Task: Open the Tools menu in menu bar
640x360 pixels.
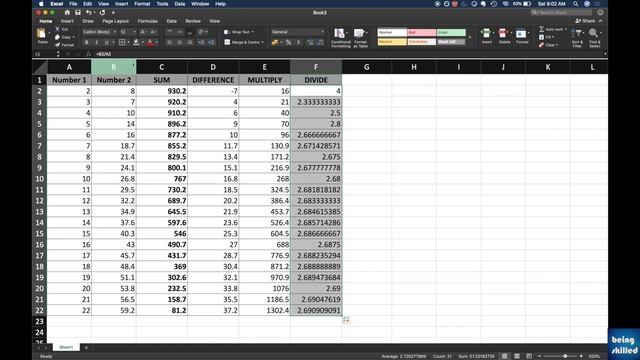Action: click(x=162, y=4)
